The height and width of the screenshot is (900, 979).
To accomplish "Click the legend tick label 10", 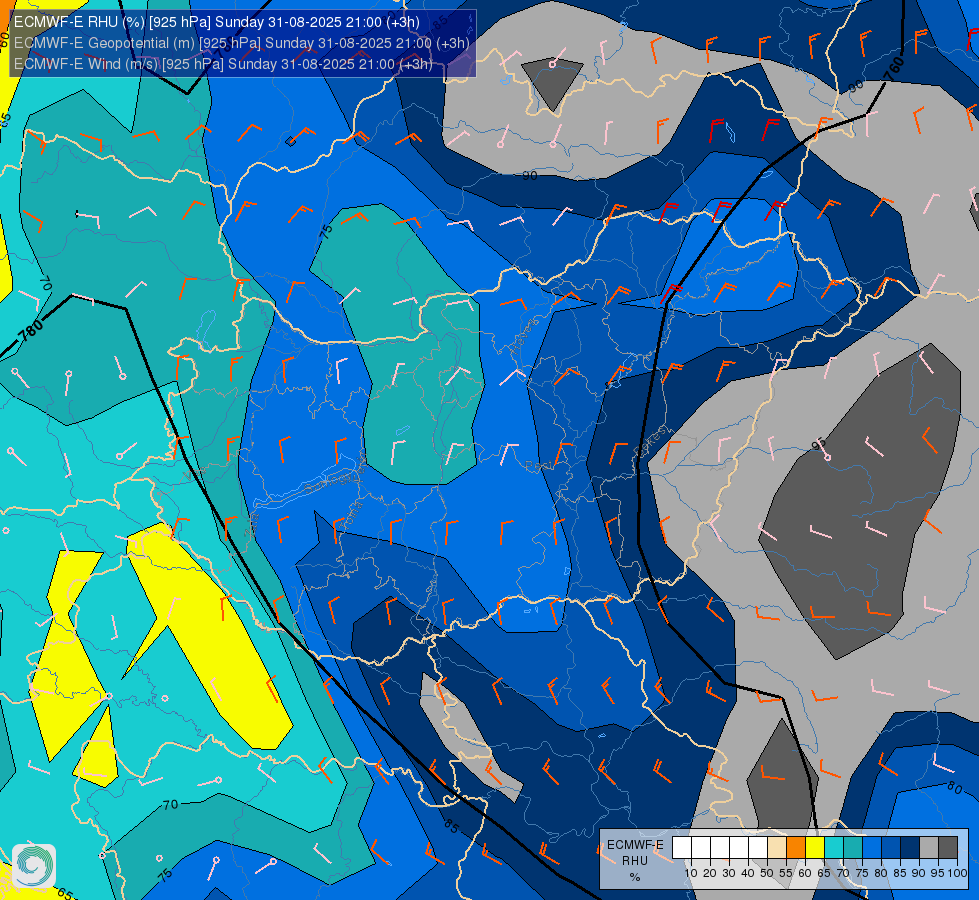I will (x=691, y=873).
